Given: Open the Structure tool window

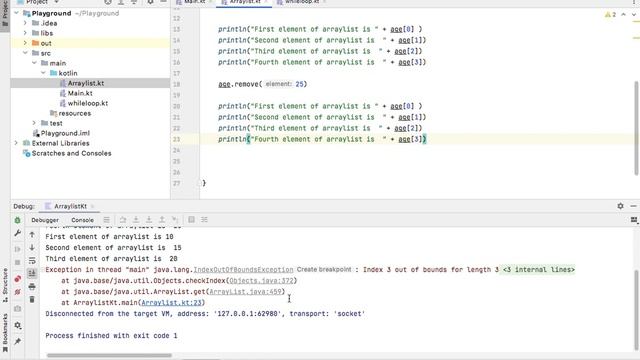Looking at the screenshot, I should pos(5,285).
